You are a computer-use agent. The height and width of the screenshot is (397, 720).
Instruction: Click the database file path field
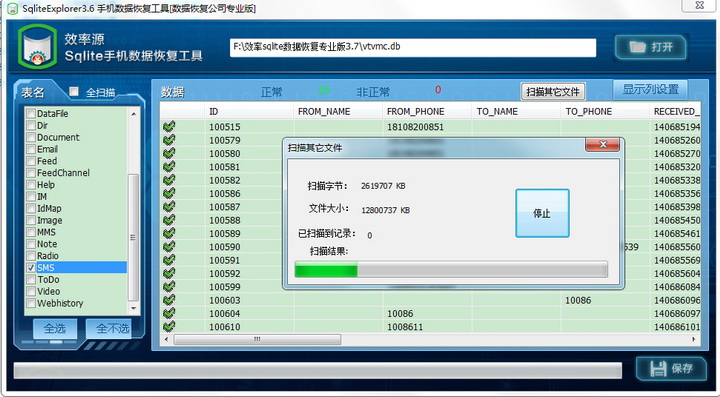point(413,47)
